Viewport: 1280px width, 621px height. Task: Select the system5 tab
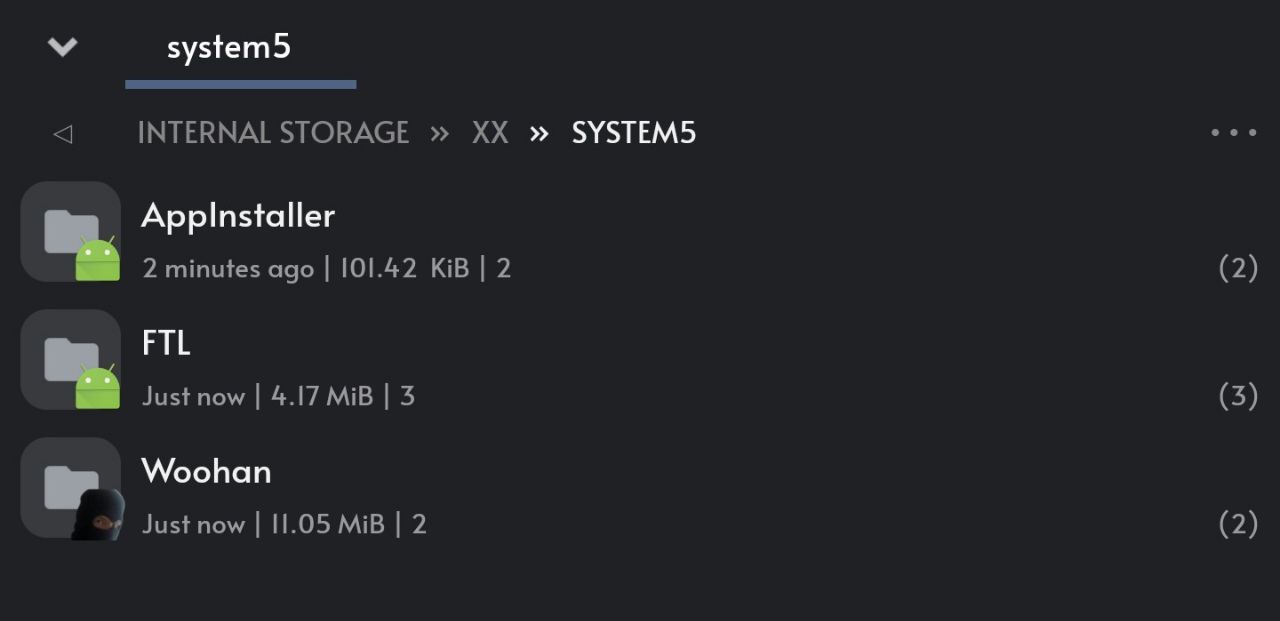pyautogui.click(x=229, y=47)
